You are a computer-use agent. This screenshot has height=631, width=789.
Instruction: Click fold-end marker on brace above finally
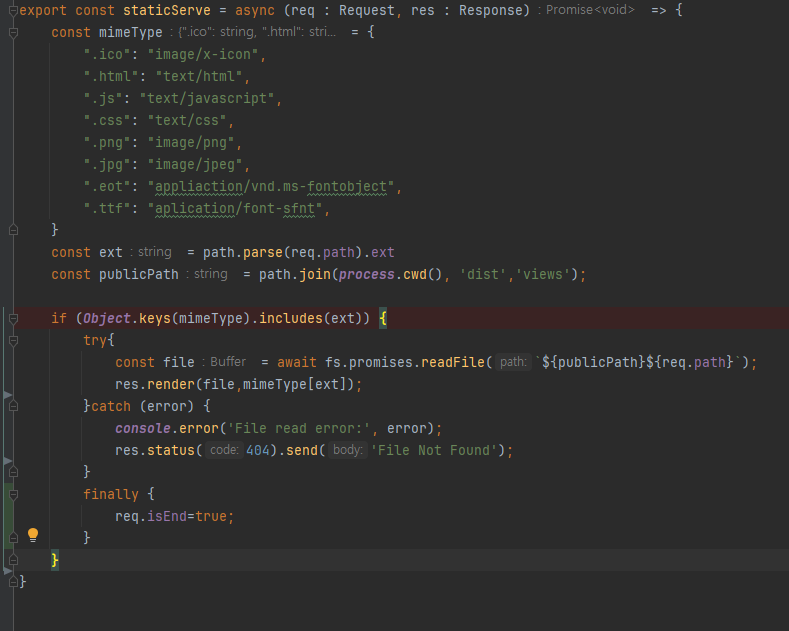coord(14,472)
